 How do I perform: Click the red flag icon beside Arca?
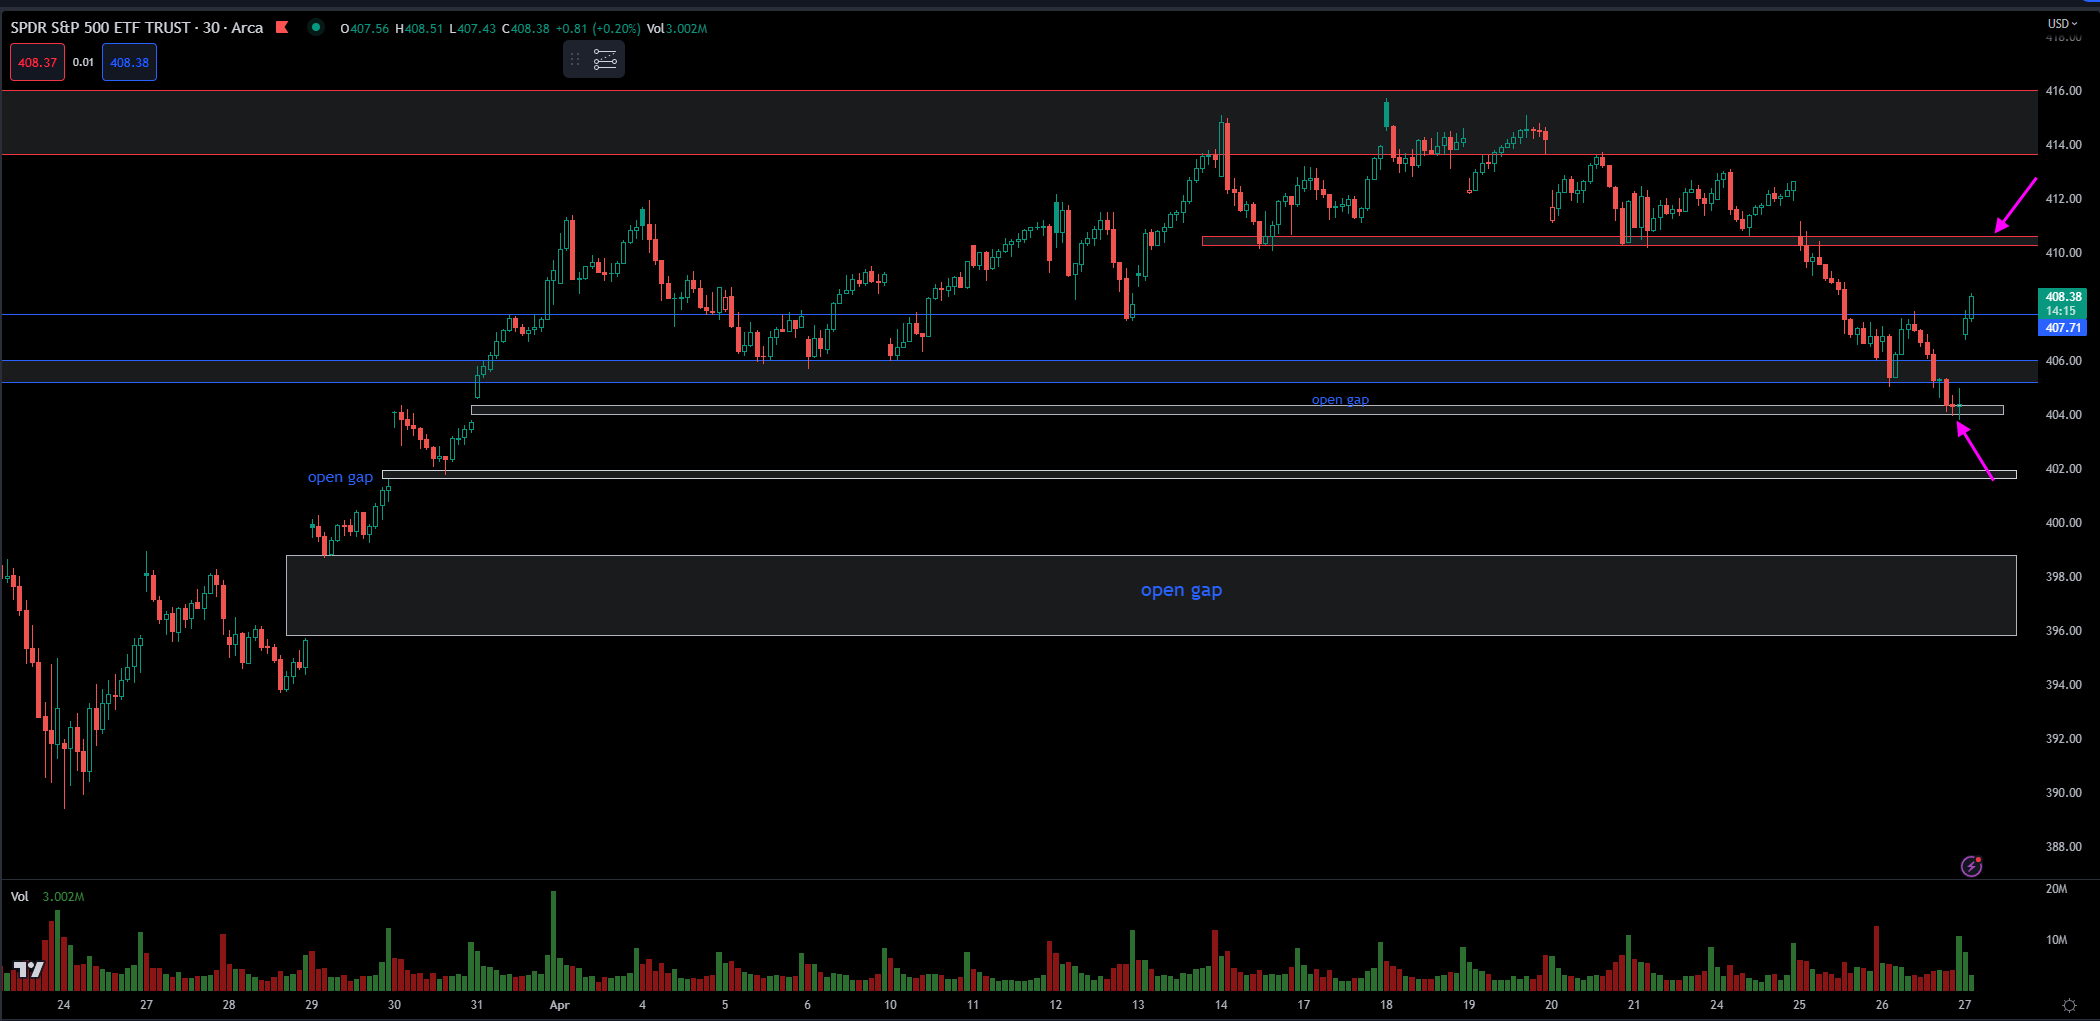(x=282, y=28)
